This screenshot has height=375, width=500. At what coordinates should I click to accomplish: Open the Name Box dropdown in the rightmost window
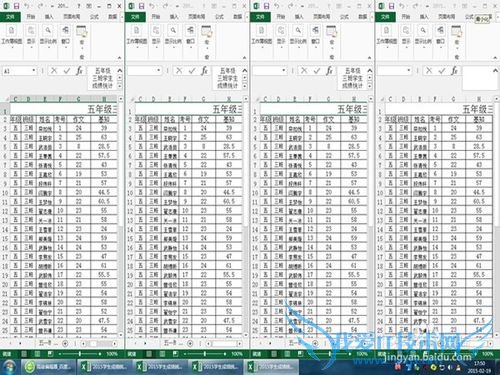pyautogui.click(x=409, y=71)
